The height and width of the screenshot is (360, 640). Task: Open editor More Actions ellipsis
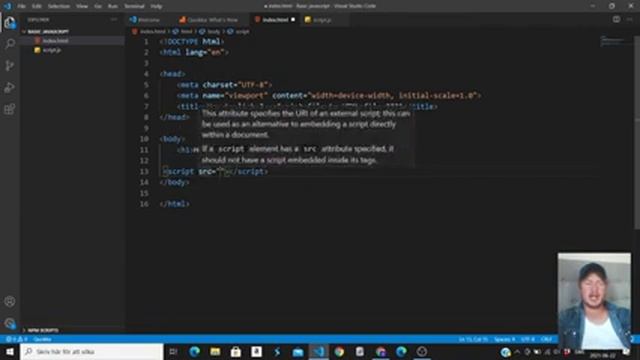(629, 19)
